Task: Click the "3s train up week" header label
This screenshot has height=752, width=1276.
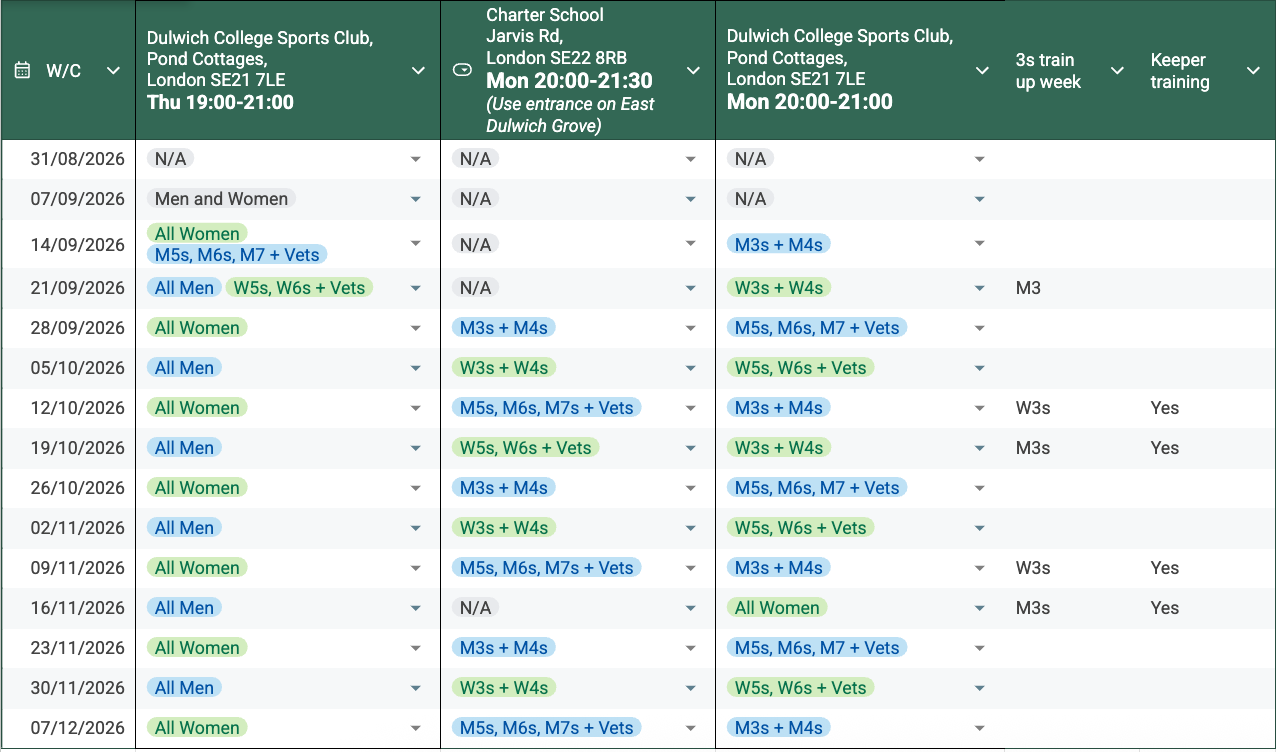Action: 1048,71
